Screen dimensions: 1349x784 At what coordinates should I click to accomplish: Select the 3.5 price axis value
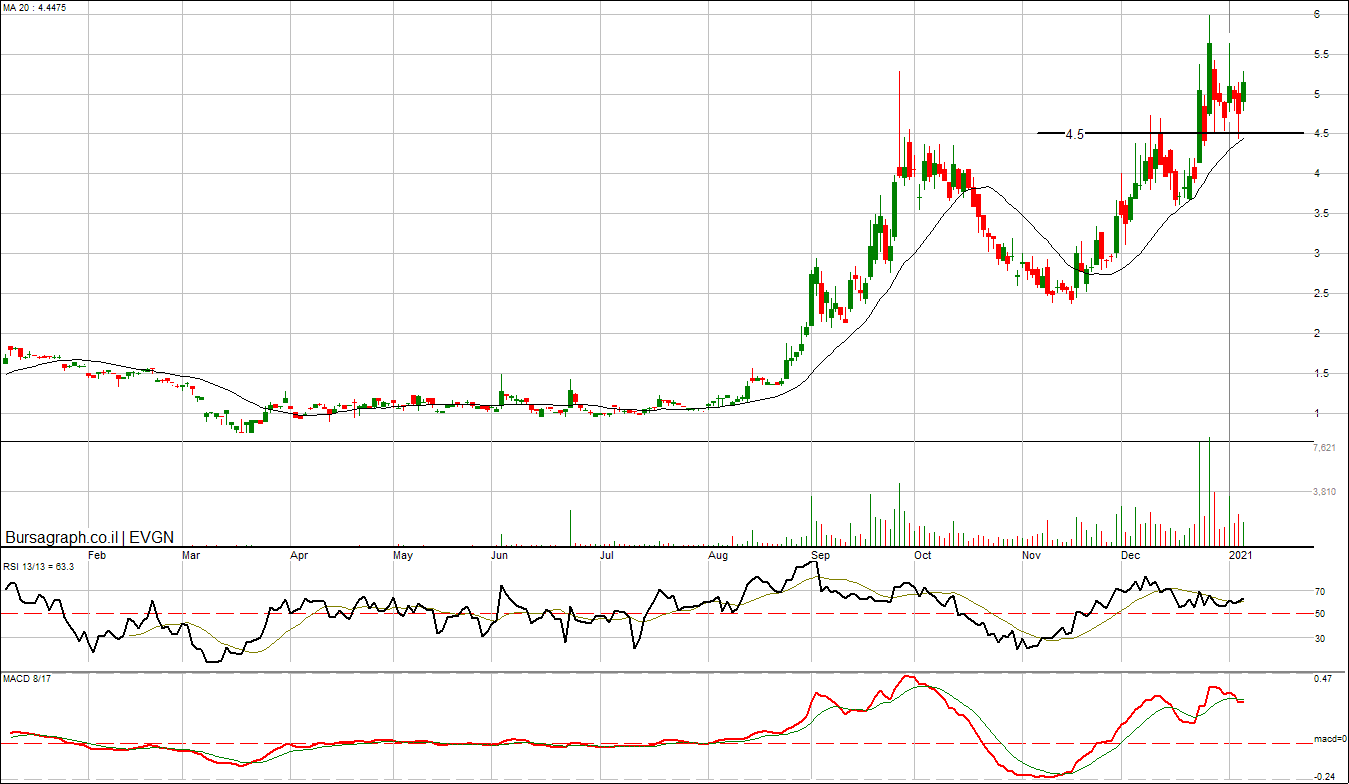point(1321,214)
